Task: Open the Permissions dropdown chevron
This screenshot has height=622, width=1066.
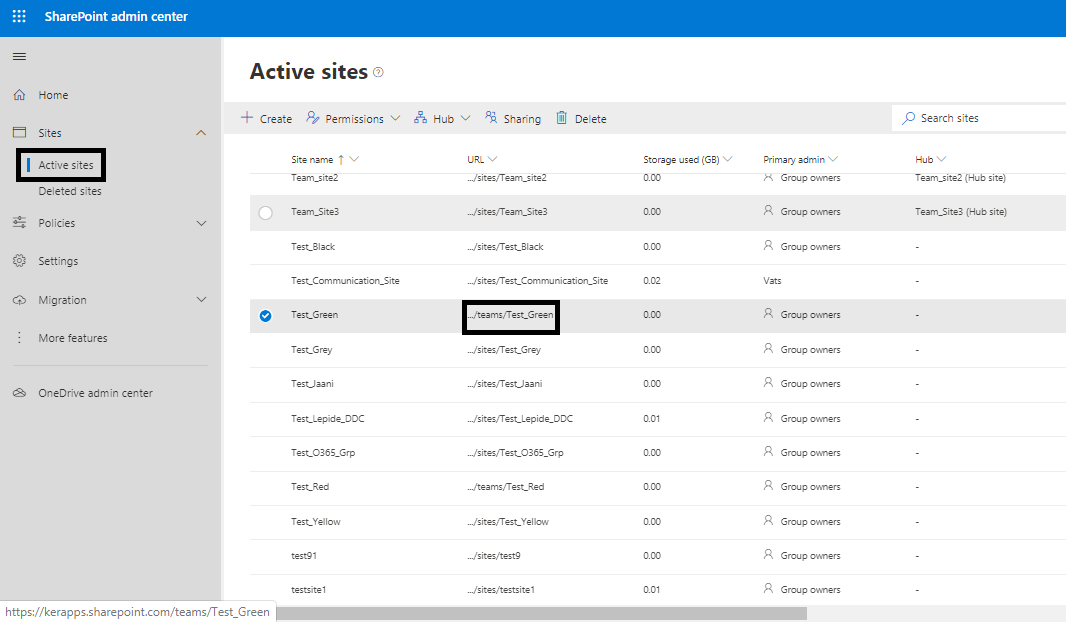Action: click(x=396, y=118)
